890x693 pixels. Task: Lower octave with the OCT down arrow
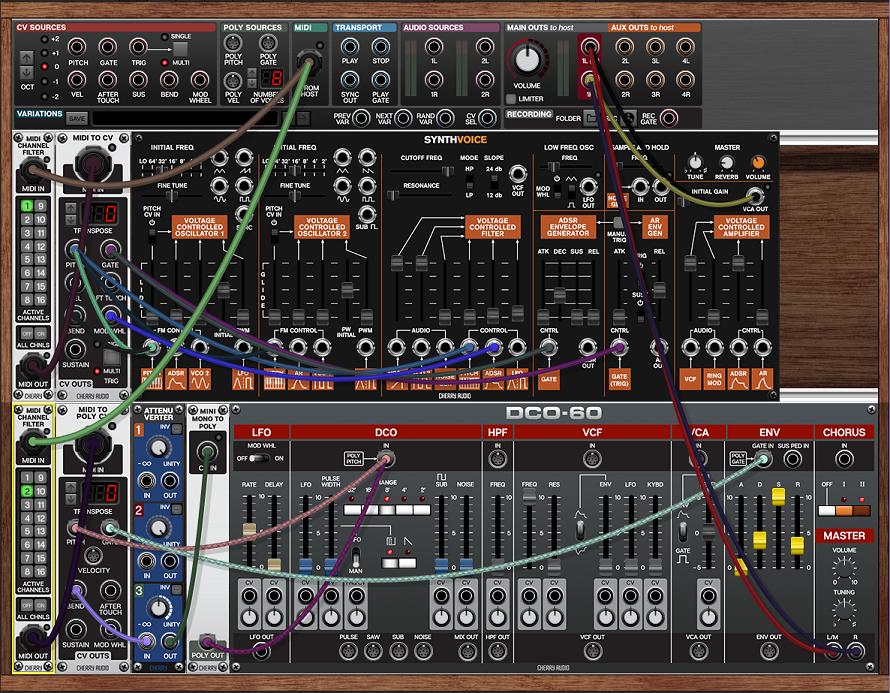coord(27,72)
